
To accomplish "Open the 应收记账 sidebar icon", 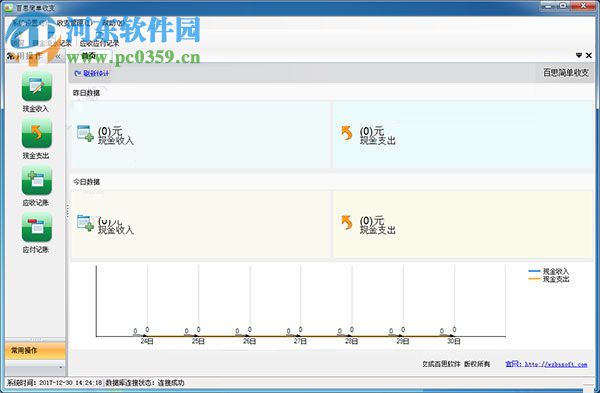I will click(x=36, y=180).
